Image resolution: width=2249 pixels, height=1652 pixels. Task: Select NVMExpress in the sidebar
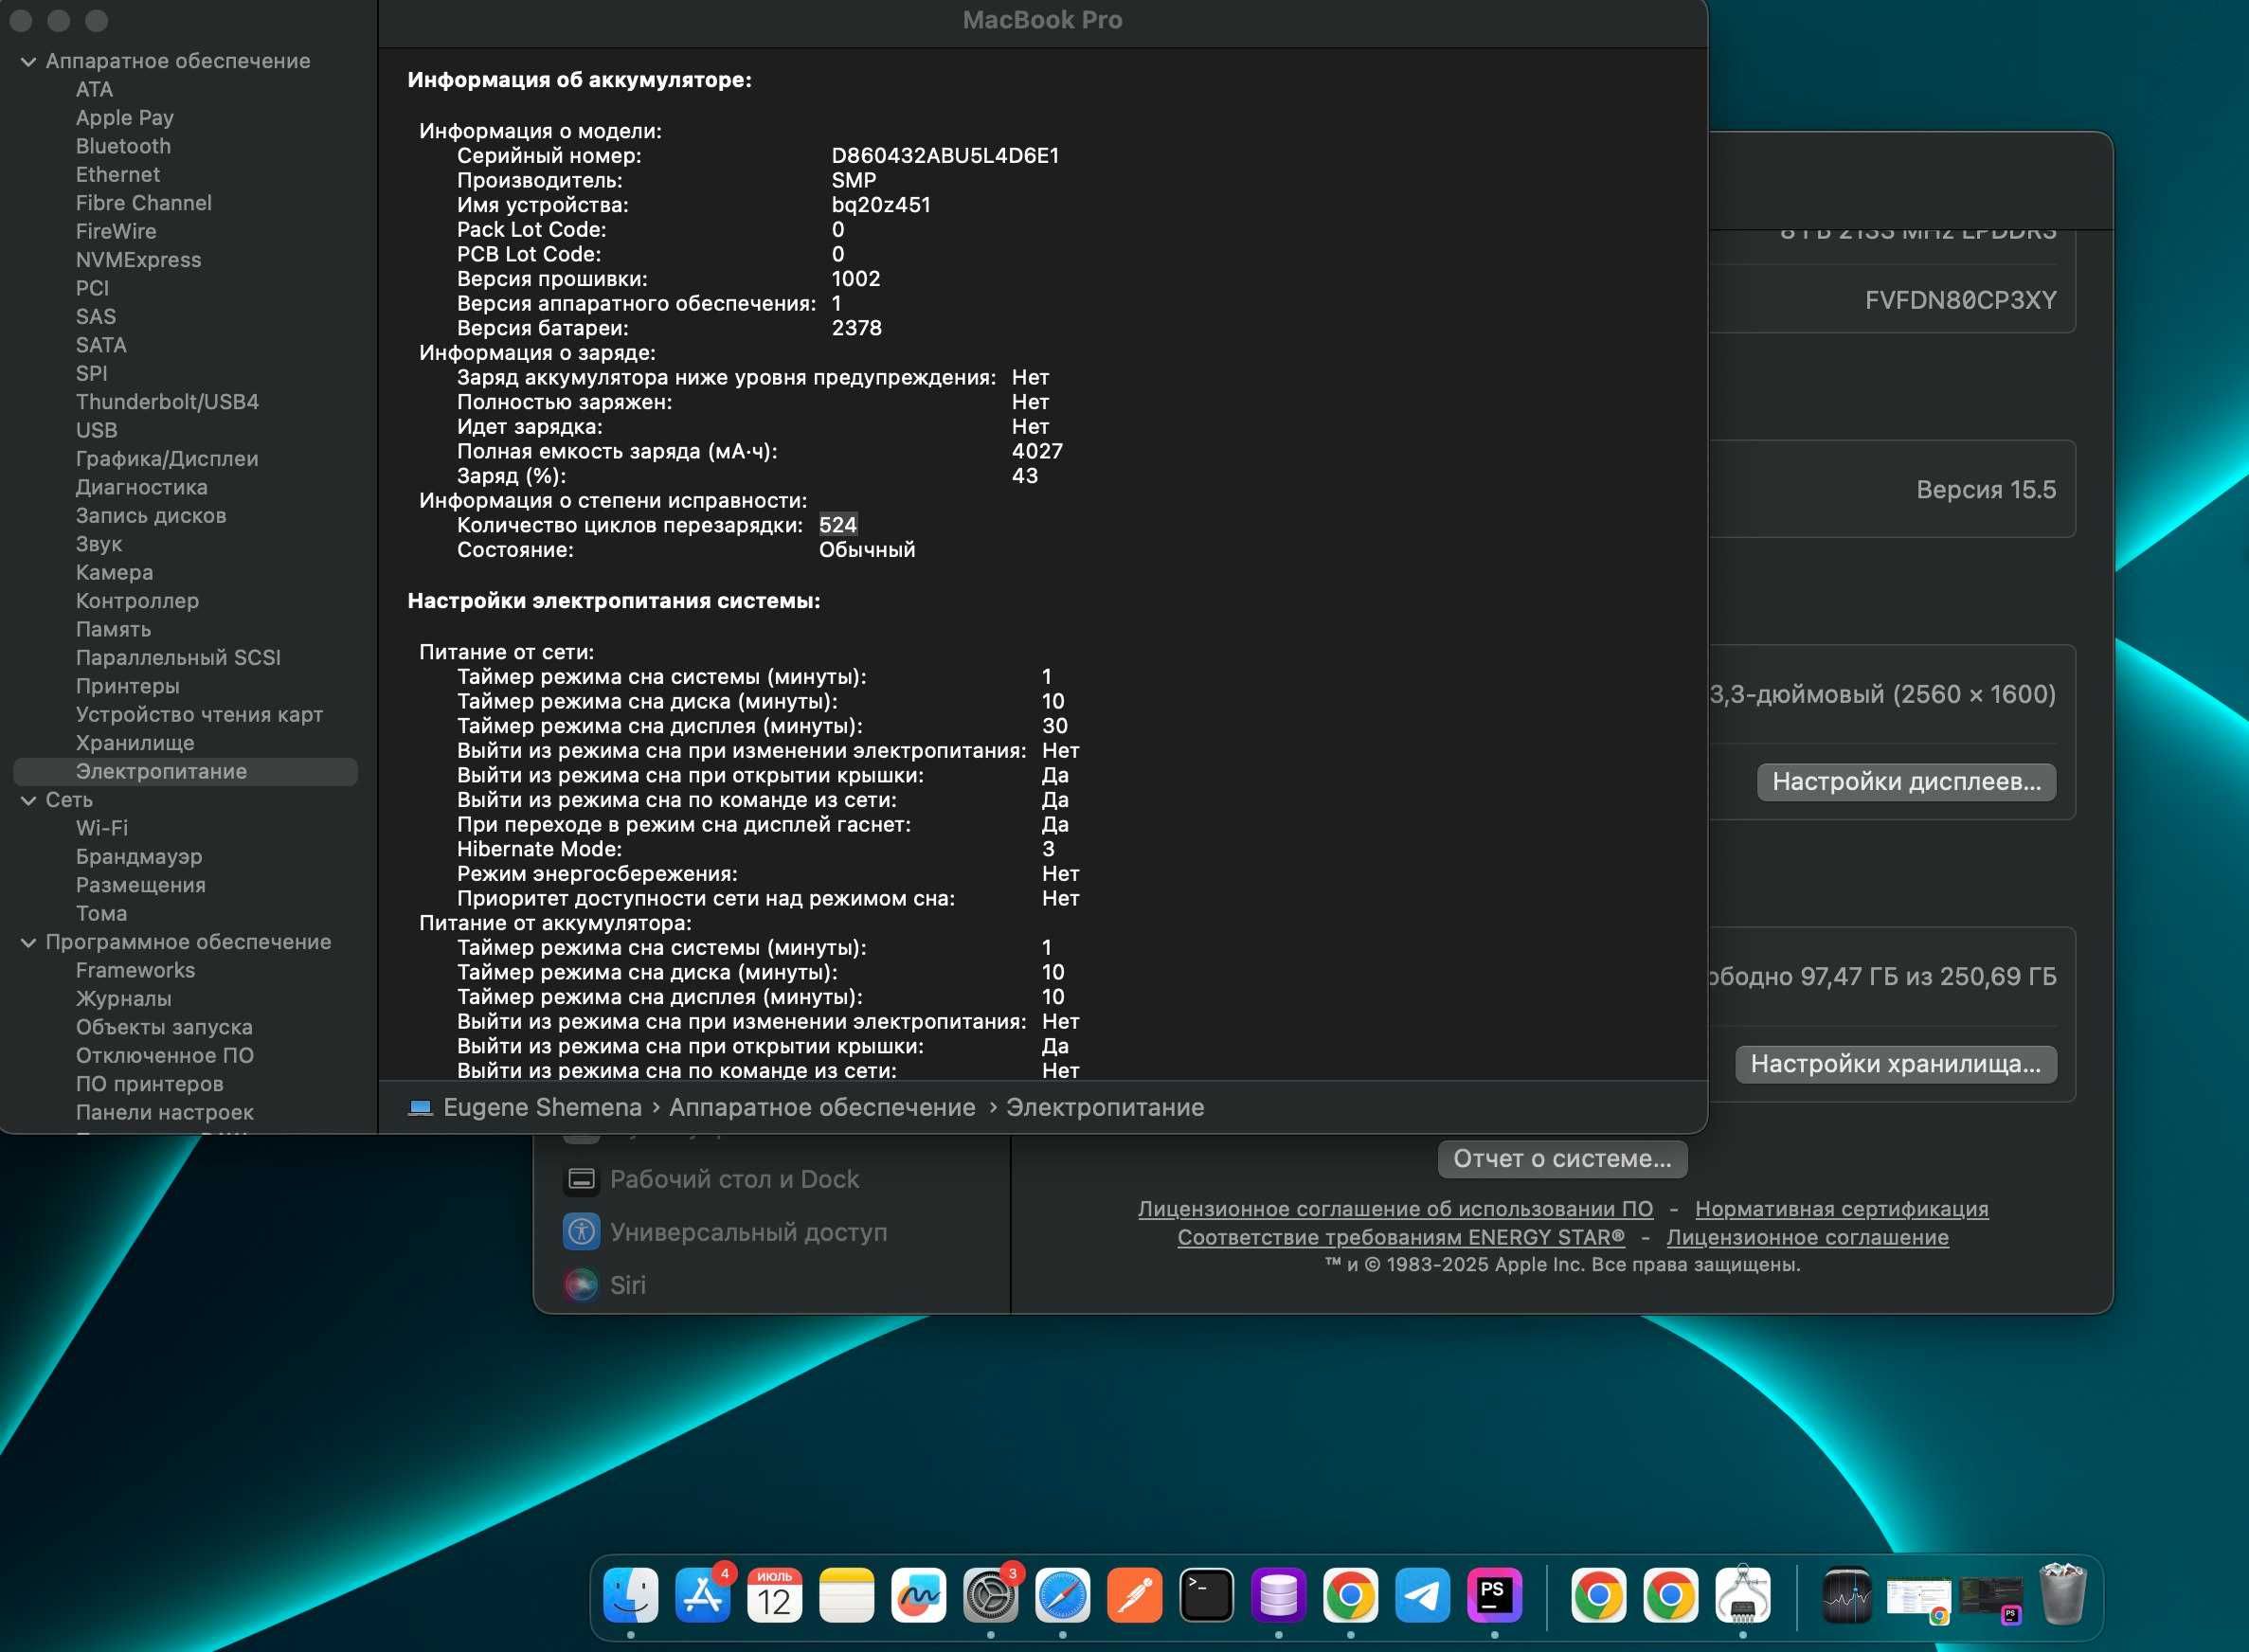[138, 260]
